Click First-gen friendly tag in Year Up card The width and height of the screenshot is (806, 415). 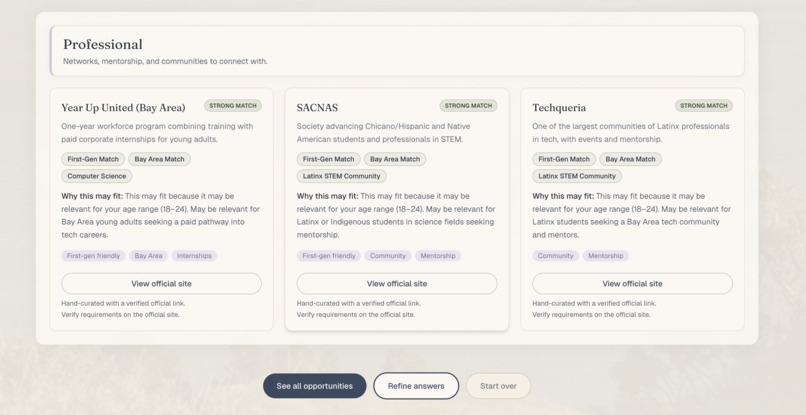[93, 256]
